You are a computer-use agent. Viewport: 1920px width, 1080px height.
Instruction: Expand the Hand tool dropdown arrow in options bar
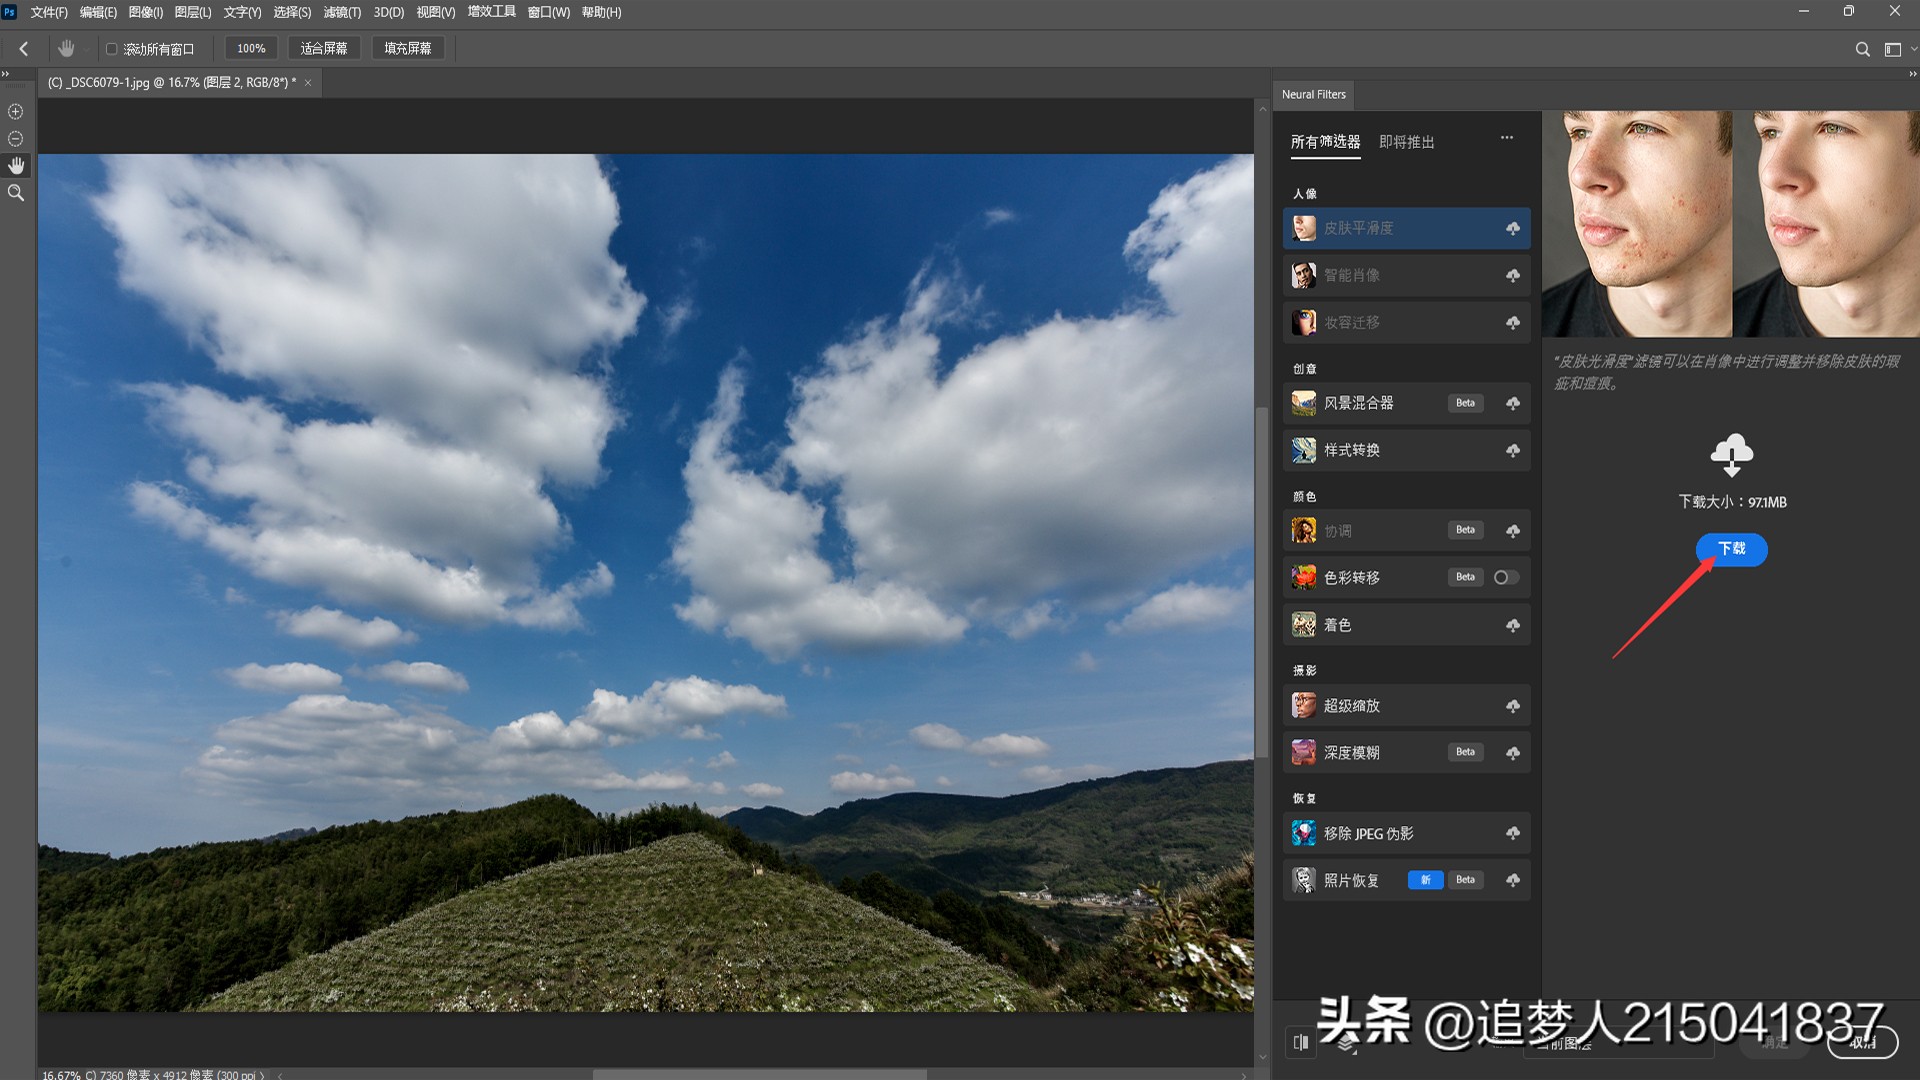point(86,48)
